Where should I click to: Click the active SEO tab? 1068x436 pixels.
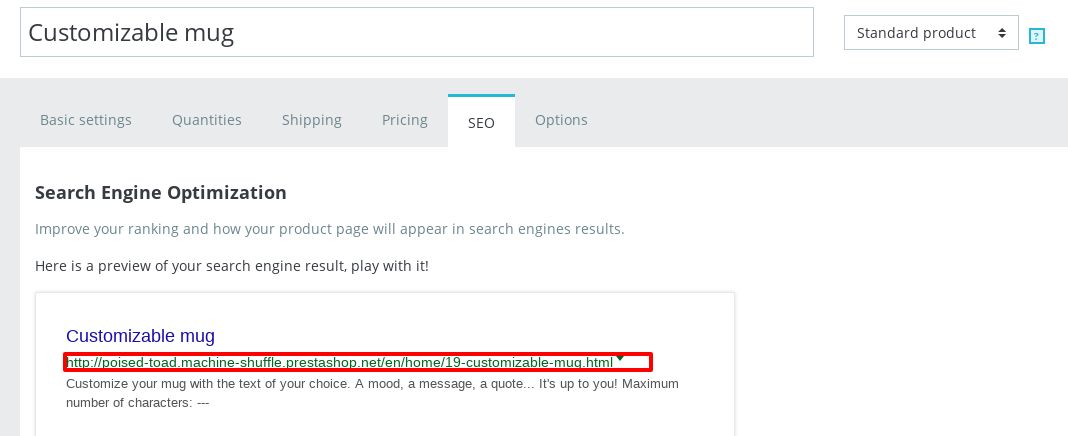[x=481, y=121]
